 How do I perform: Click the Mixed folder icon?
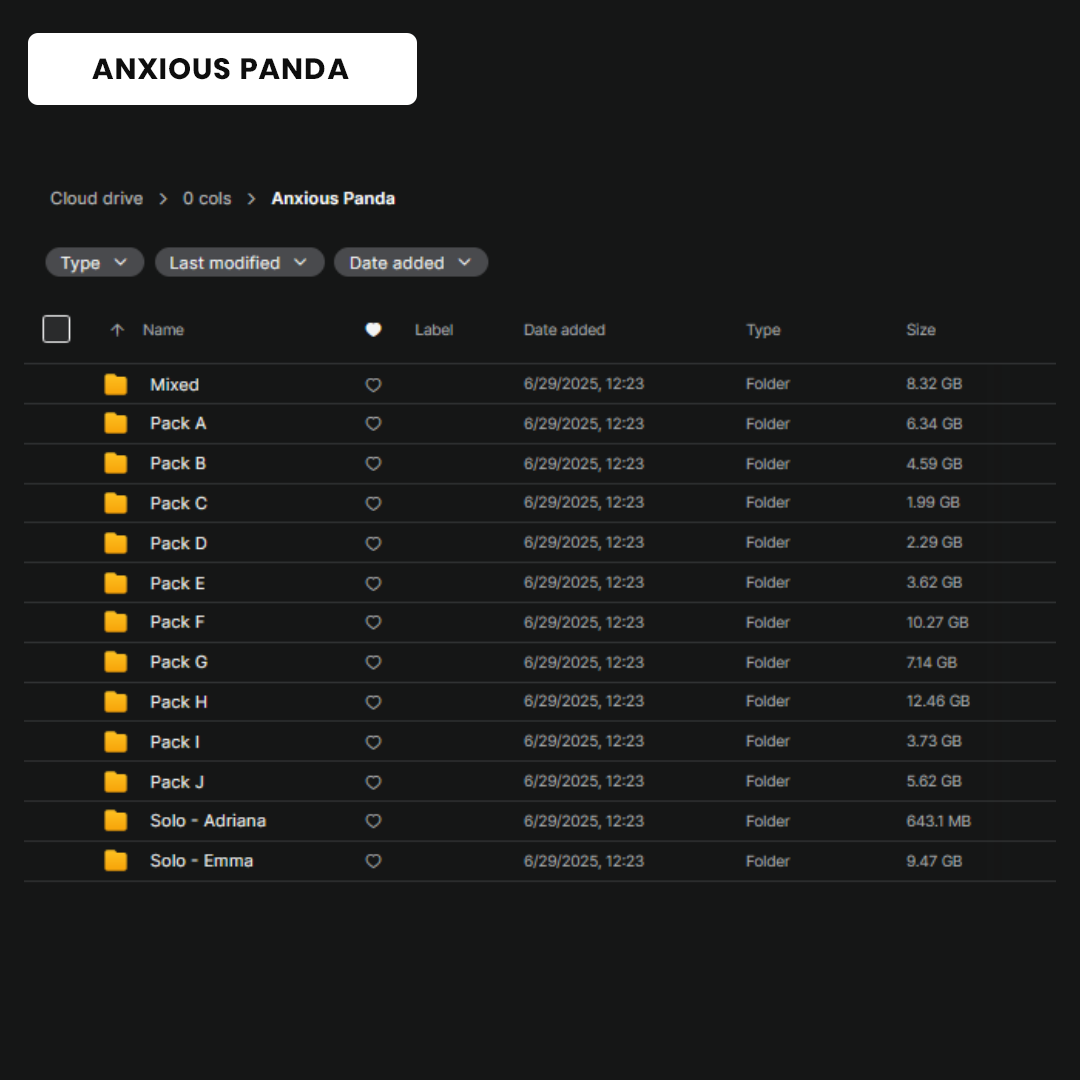coord(116,384)
